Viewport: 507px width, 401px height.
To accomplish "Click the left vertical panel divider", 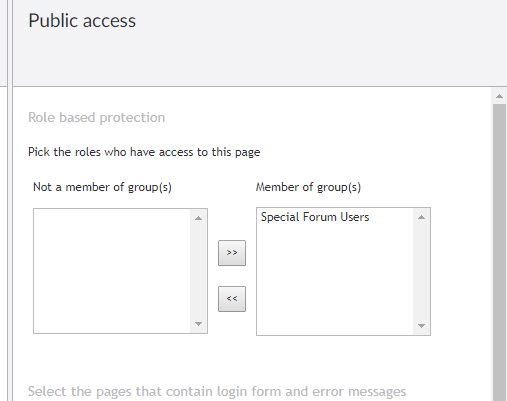I will coord(10,200).
